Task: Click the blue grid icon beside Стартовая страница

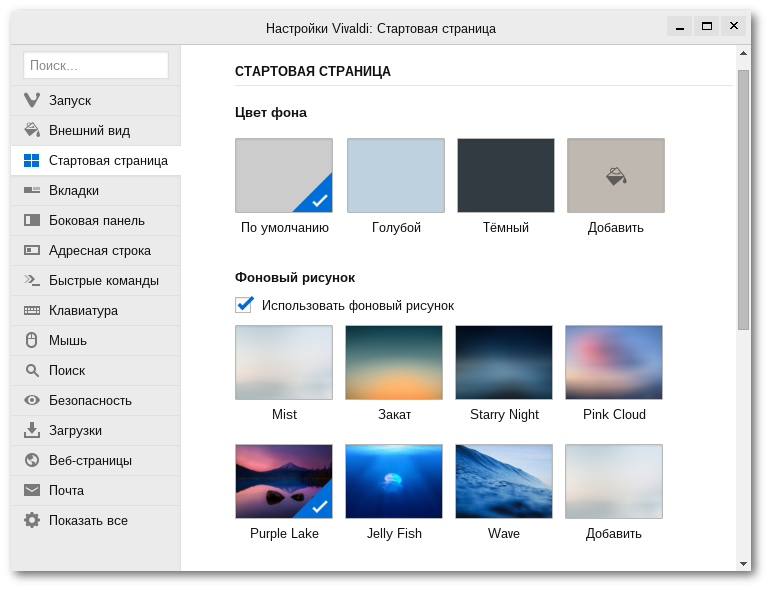Action: point(32,160)
